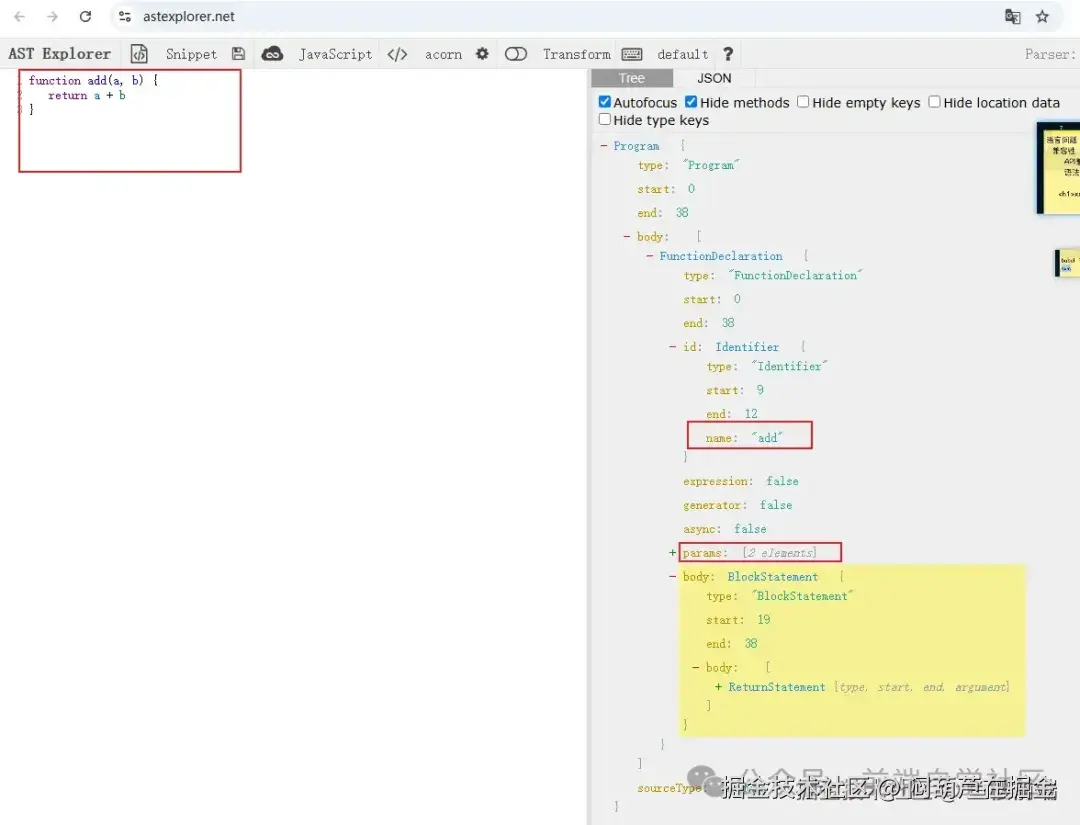The width and height of the screenshot is (1080, 825).
Task: Expand the ReturnStatement node
Action: [718, 687]
